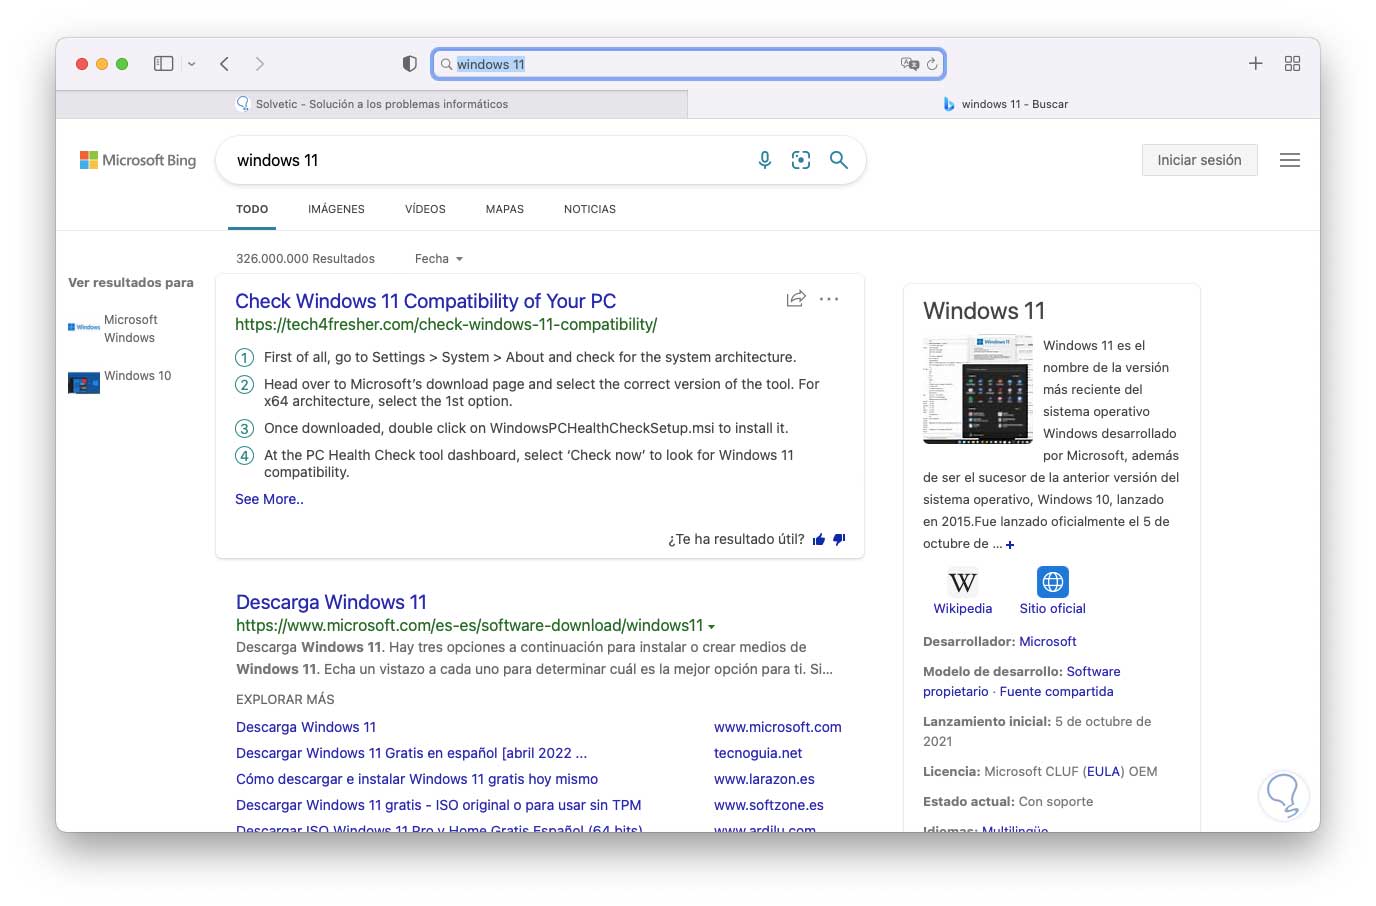Select the windows 11 - Buscar tab
1376x906 pixels.
pyautogui.click(x=1004, y=104)
